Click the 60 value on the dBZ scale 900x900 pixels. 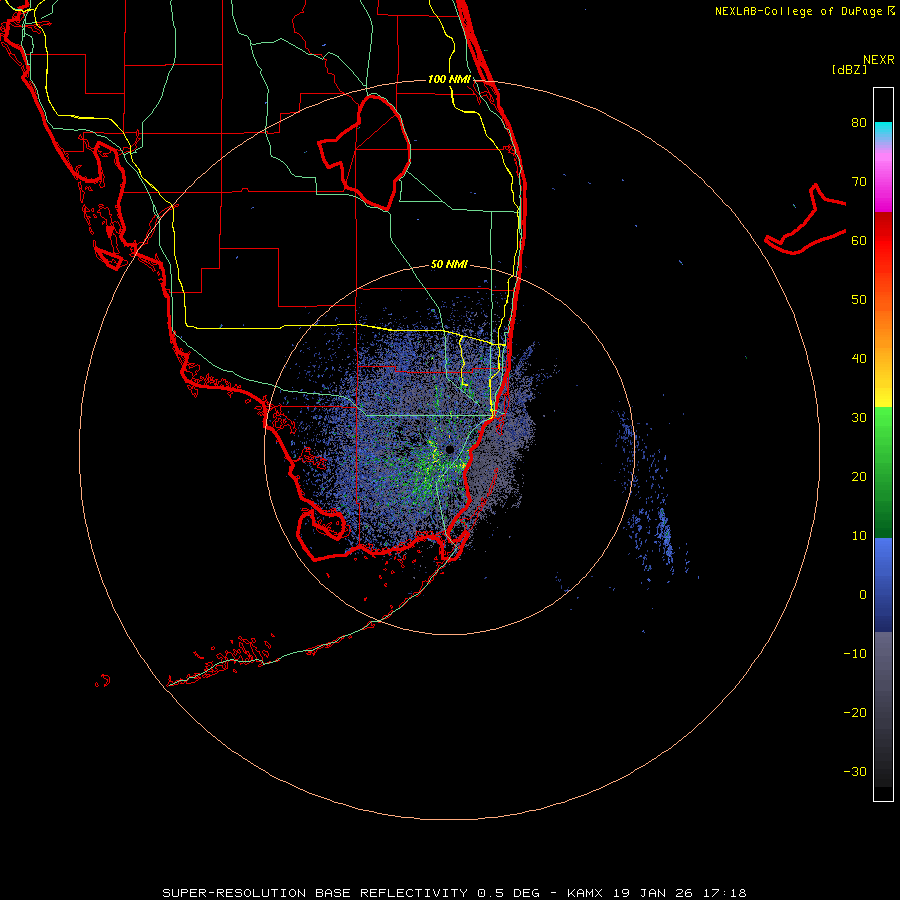[x=859, y=240]
